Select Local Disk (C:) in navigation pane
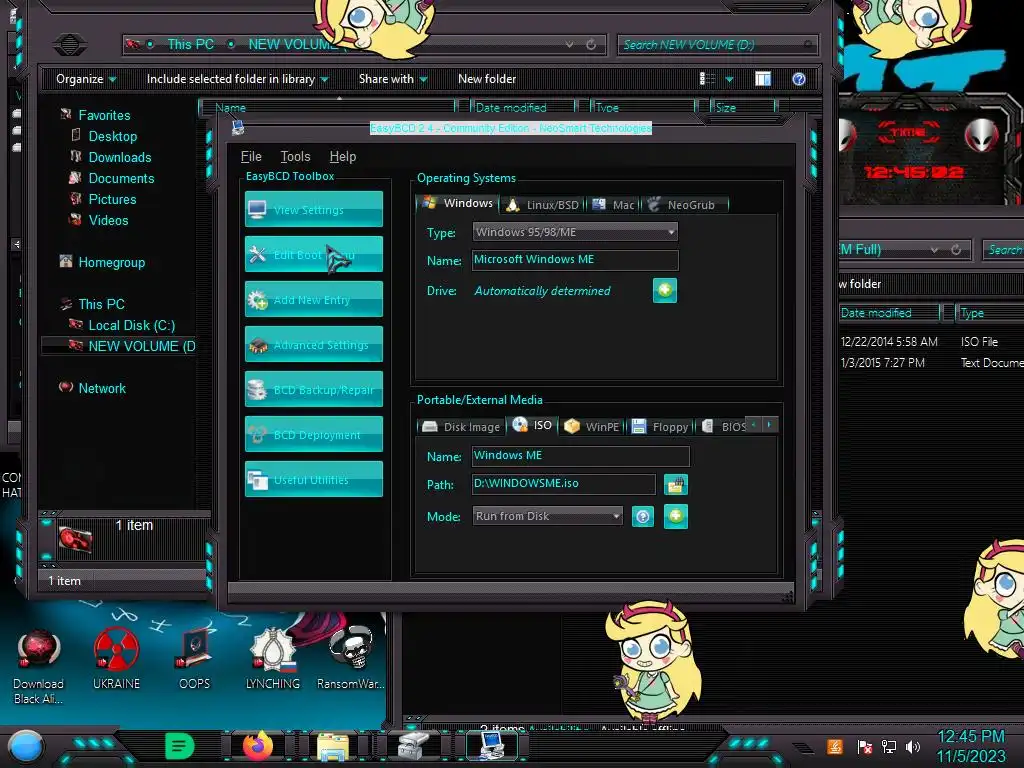 [x=131, y=325]
